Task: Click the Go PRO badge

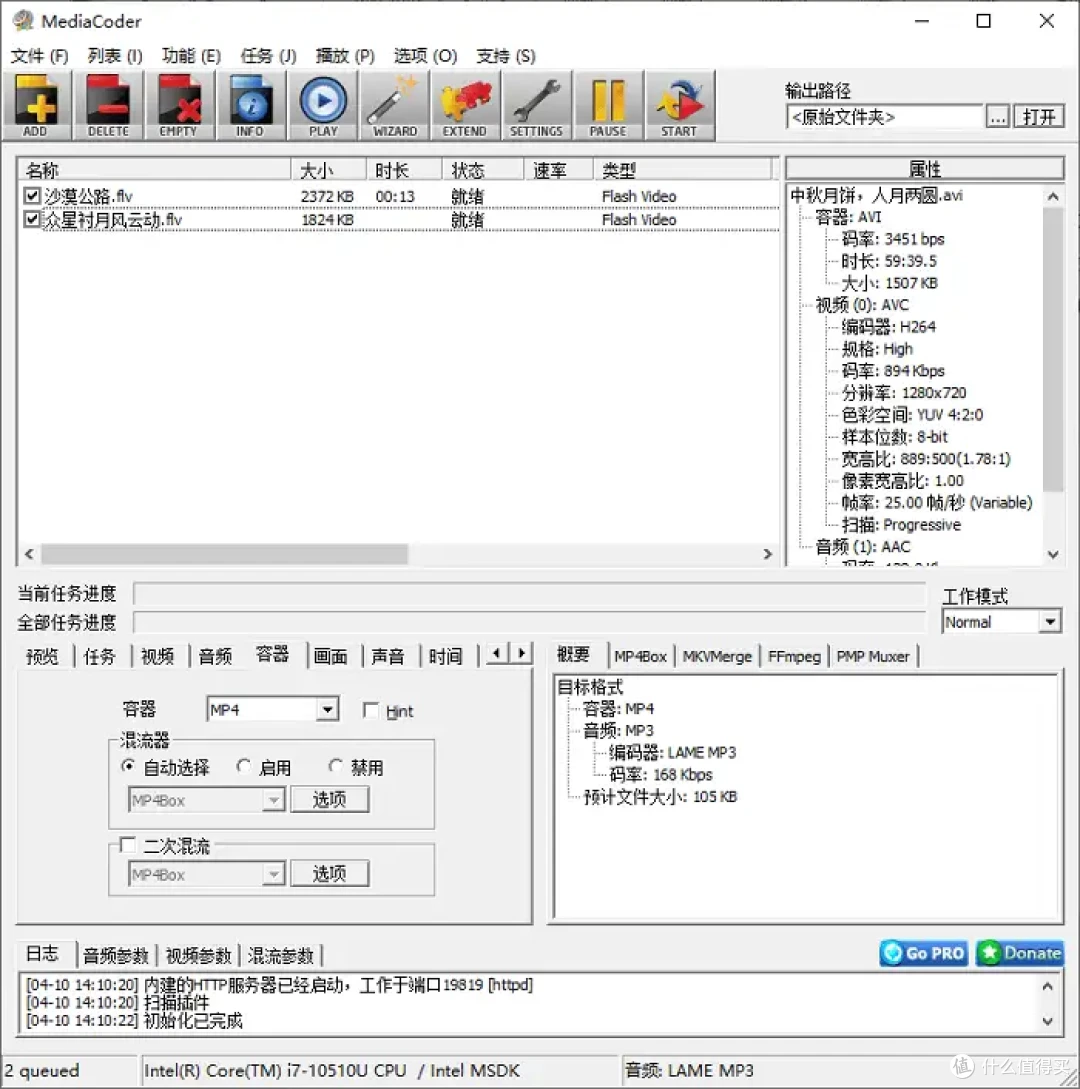Action: pos(924,953)
